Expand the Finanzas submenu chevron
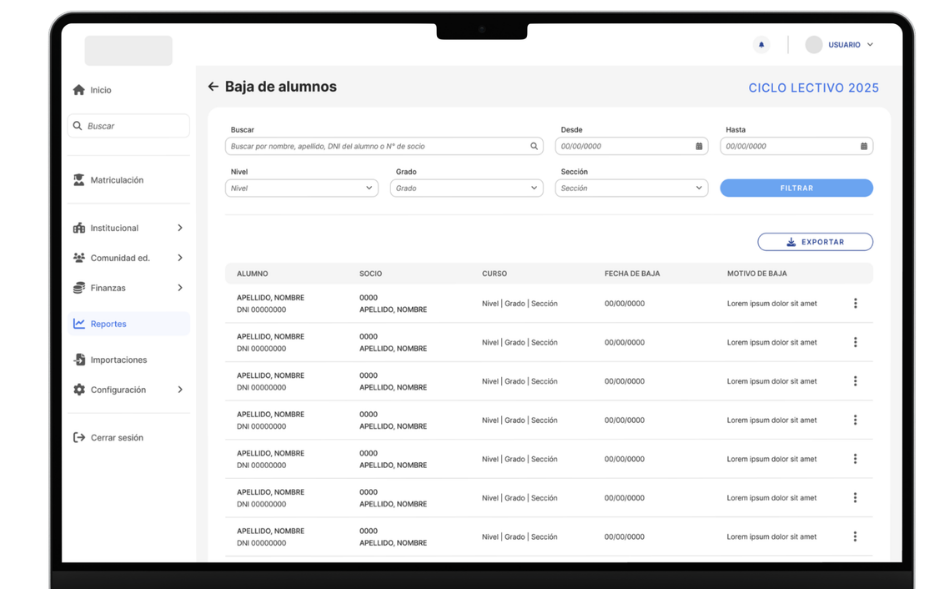Screen dimensions: 938x589 point(180,288)
